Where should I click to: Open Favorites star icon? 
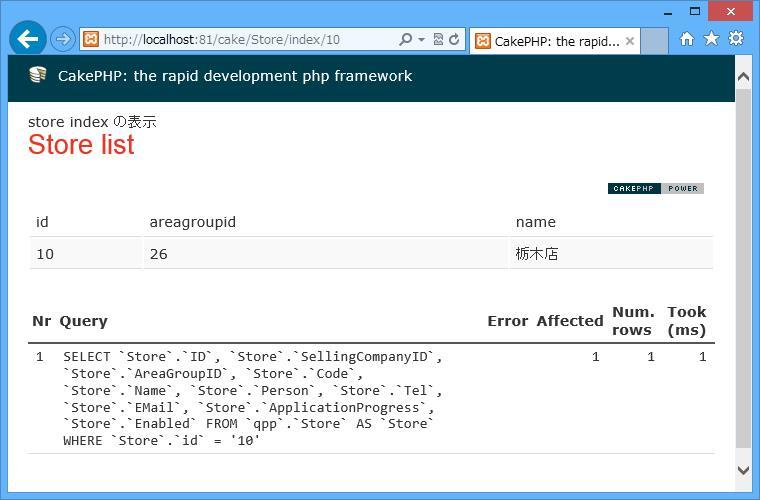tap(711, 39)
